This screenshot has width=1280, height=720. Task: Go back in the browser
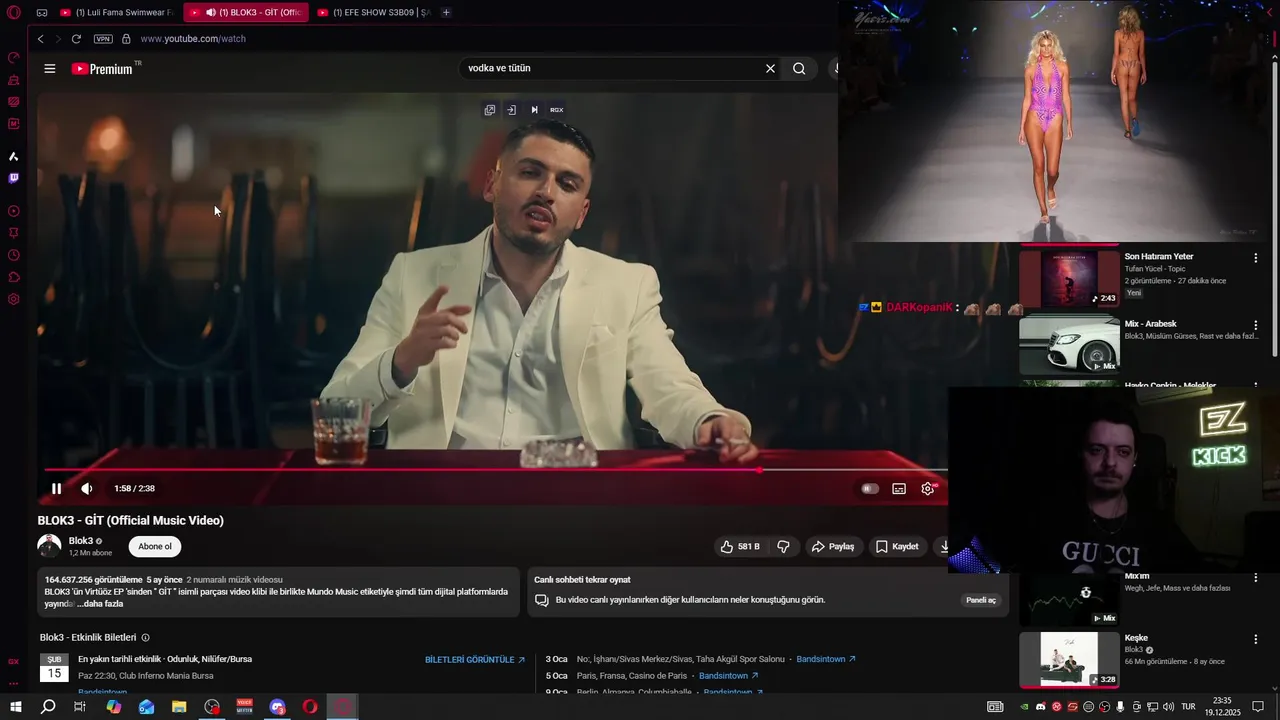(40, 39)
